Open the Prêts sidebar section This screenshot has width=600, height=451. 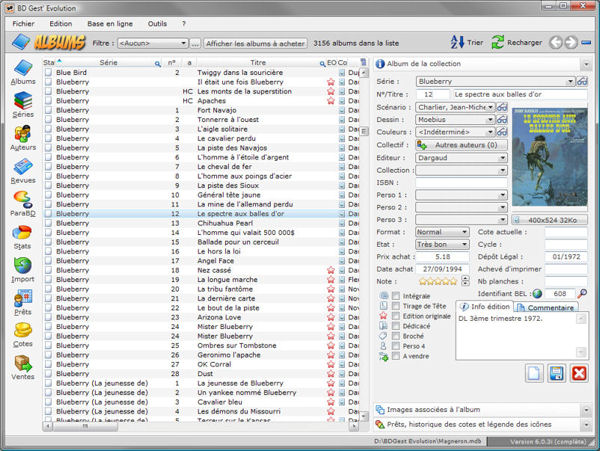23,302
